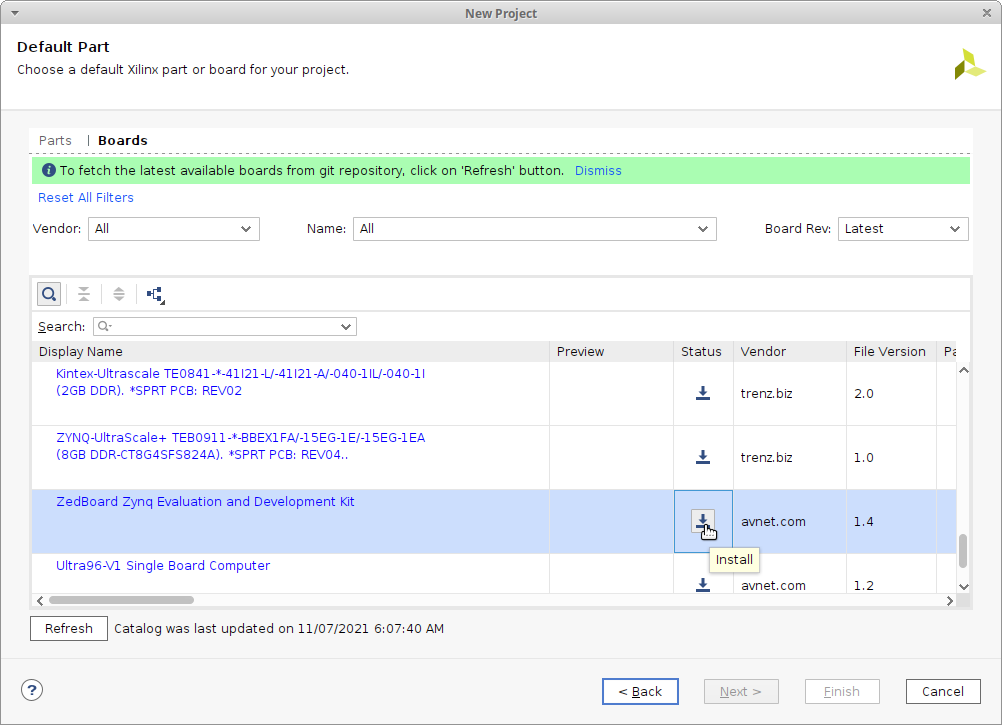Click the group-by-hierarchy tree icon
This screenshot has height=725, width=1002.
[x=155, y=294]
